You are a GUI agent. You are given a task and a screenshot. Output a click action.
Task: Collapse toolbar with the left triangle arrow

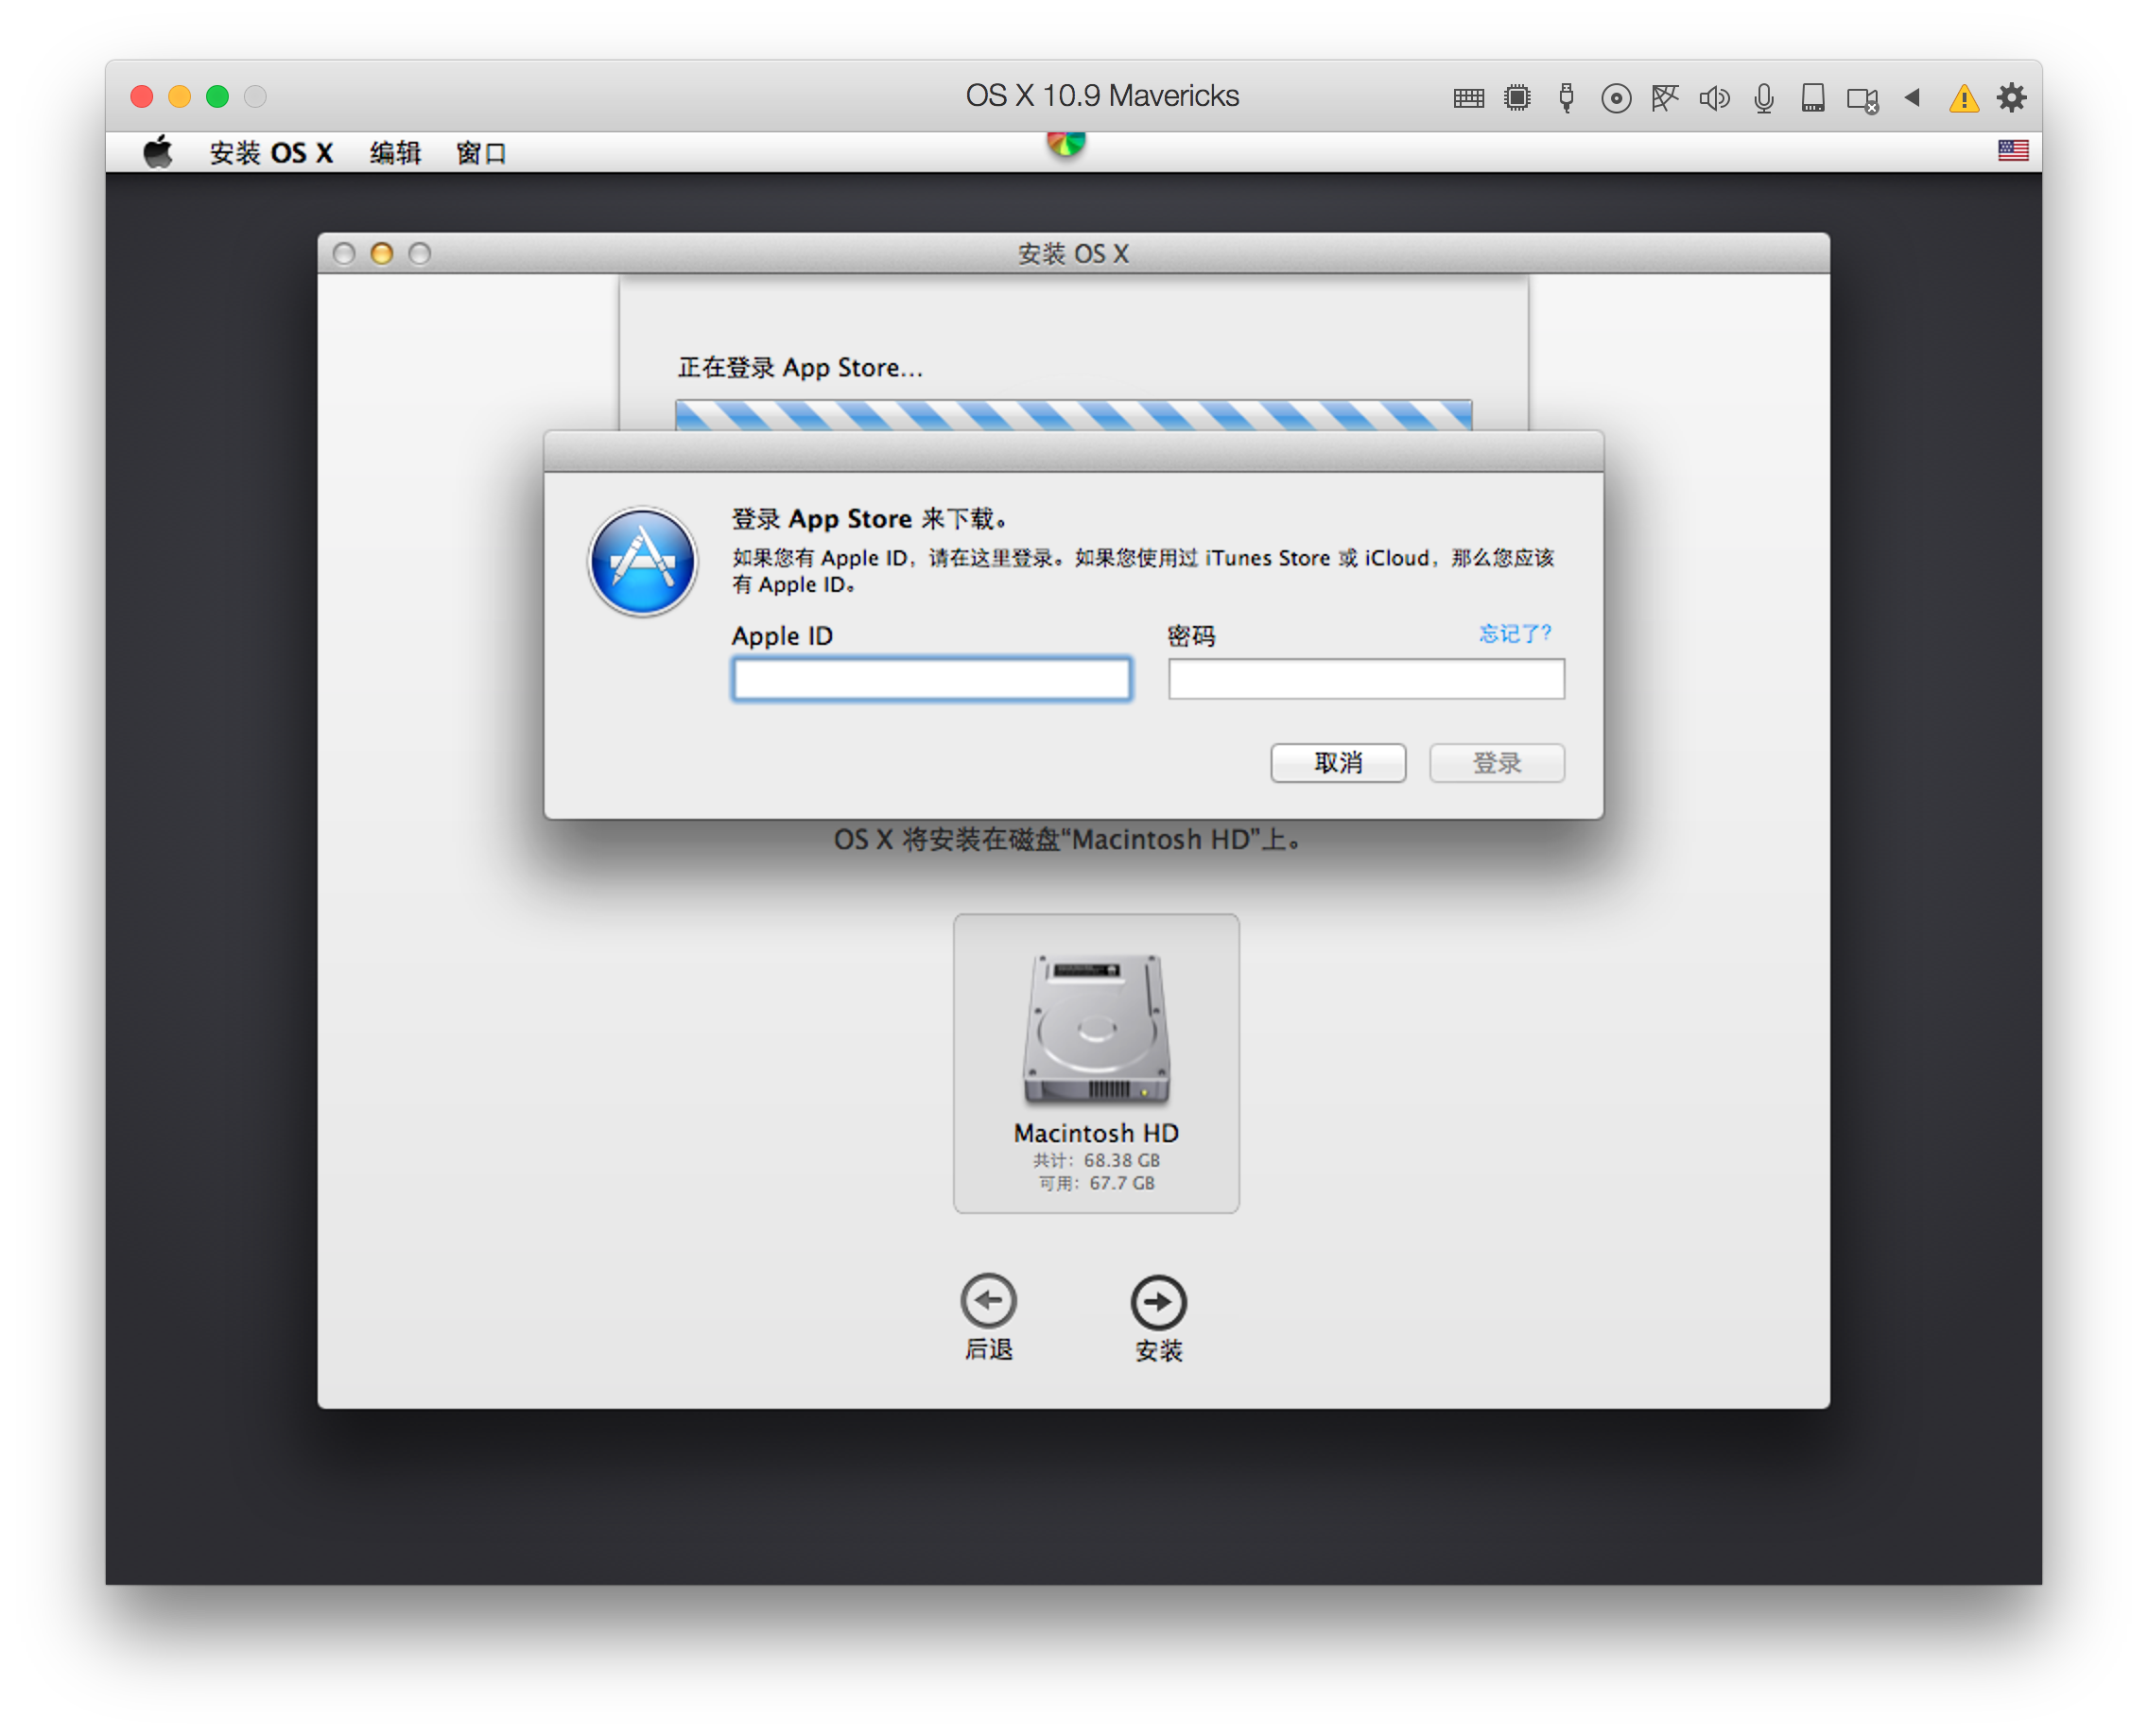pyautogui.click(x=1912, y=98)
